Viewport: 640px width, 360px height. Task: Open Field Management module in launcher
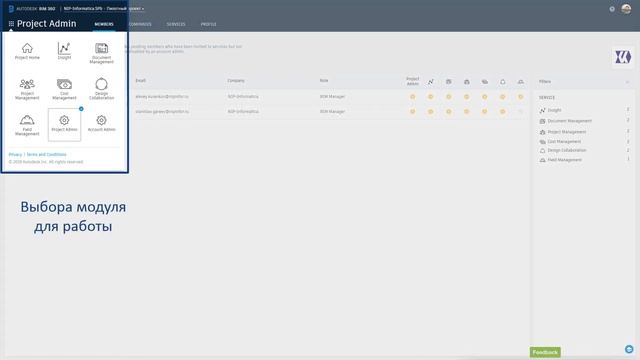click(x=27, y=125)
